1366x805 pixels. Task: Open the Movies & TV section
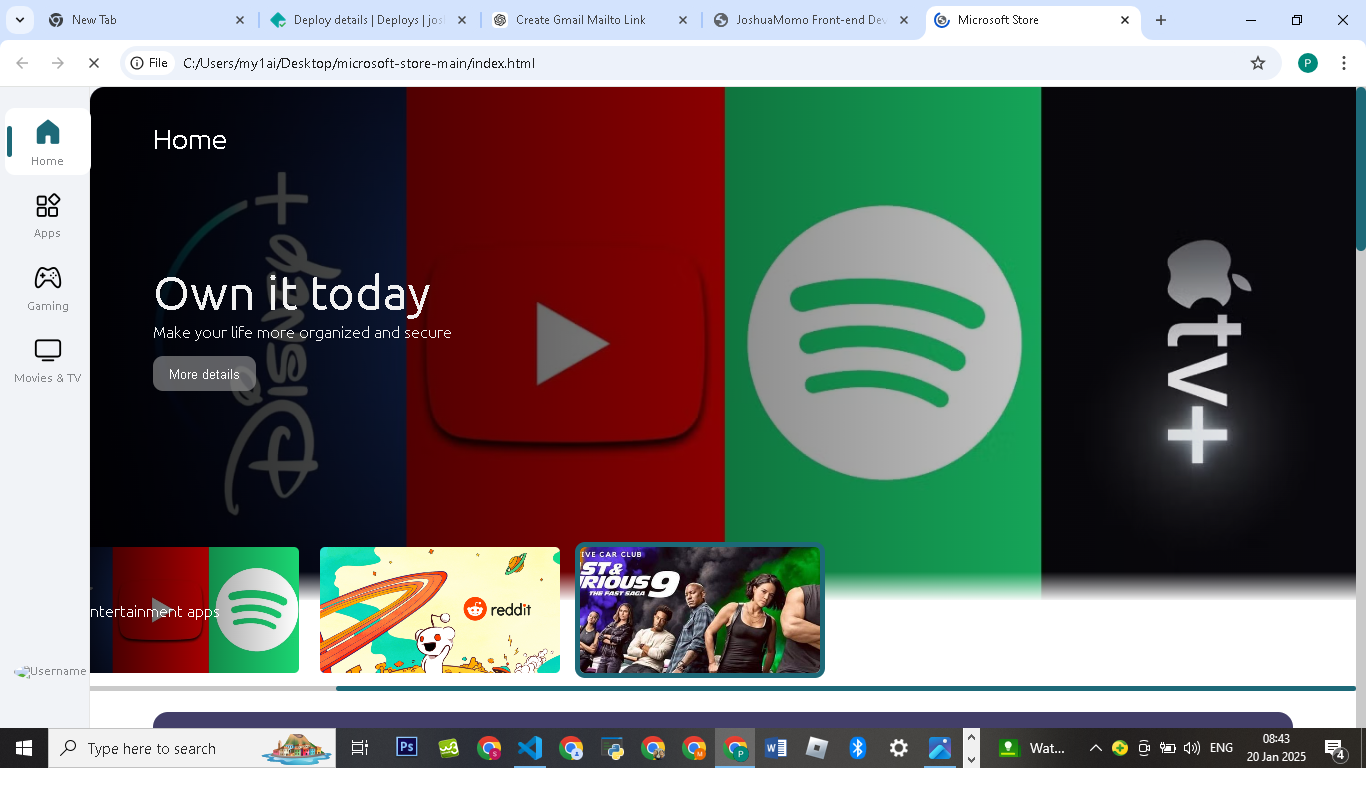(47, 361)
